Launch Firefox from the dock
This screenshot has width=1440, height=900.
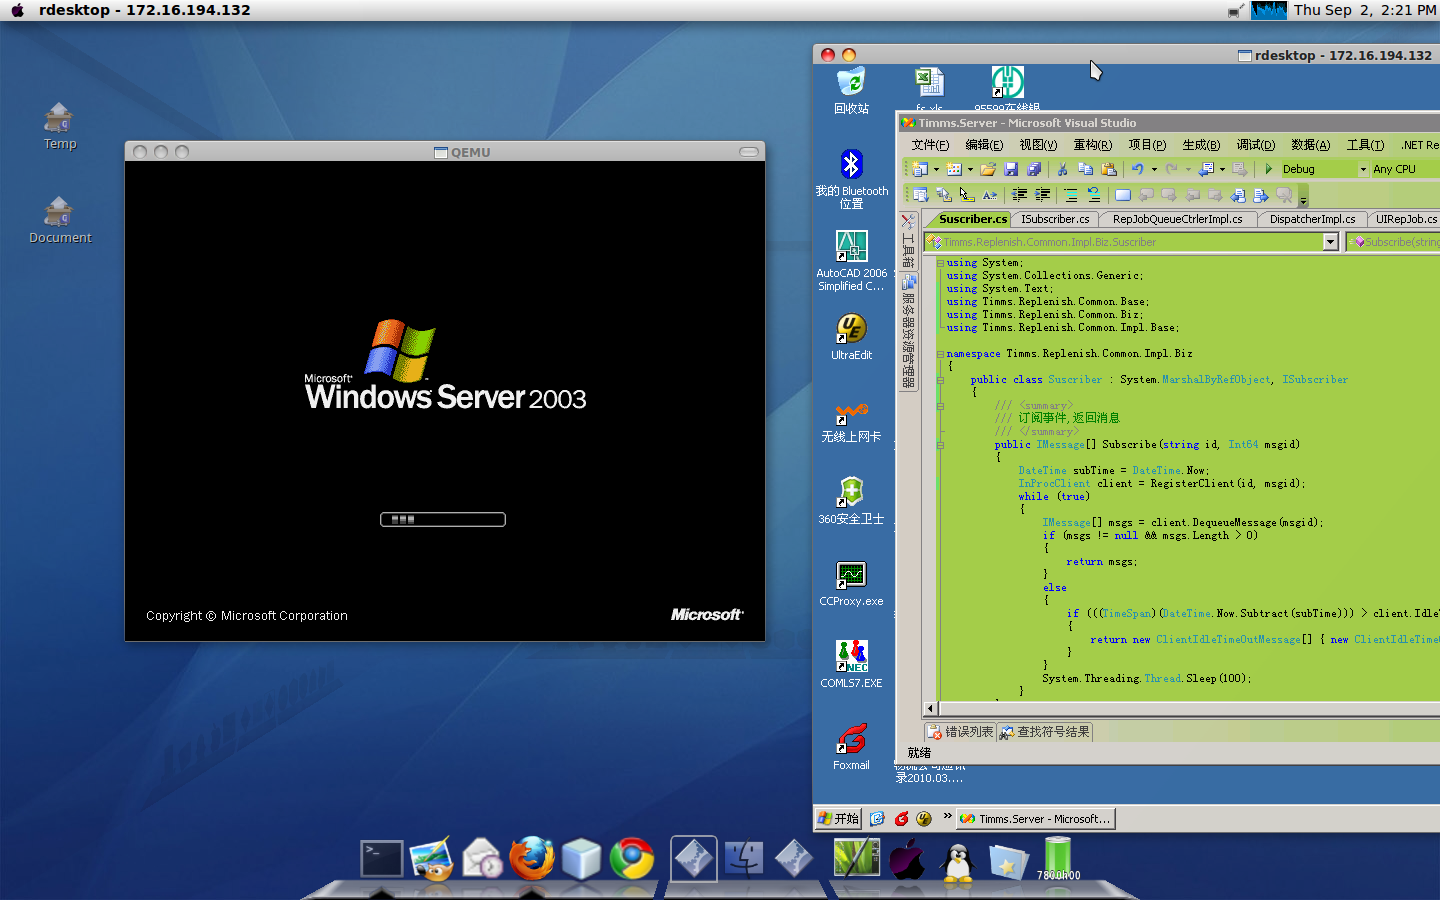(x=531, y=858)
